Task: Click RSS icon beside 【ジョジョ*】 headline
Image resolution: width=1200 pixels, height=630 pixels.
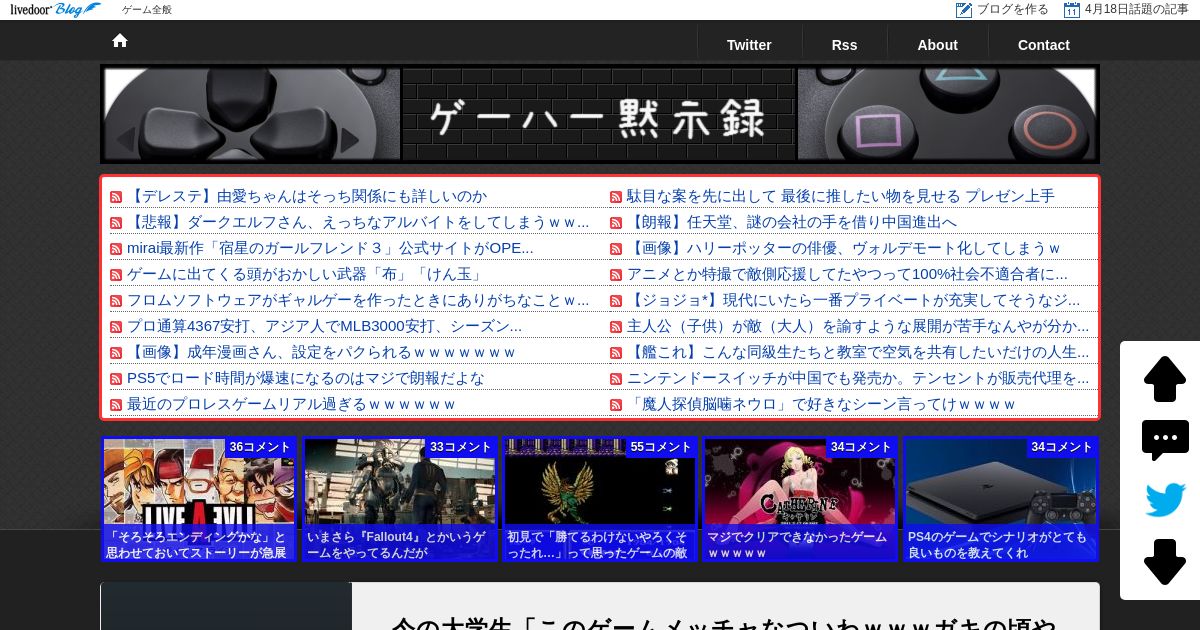Action: coord(616,301)
